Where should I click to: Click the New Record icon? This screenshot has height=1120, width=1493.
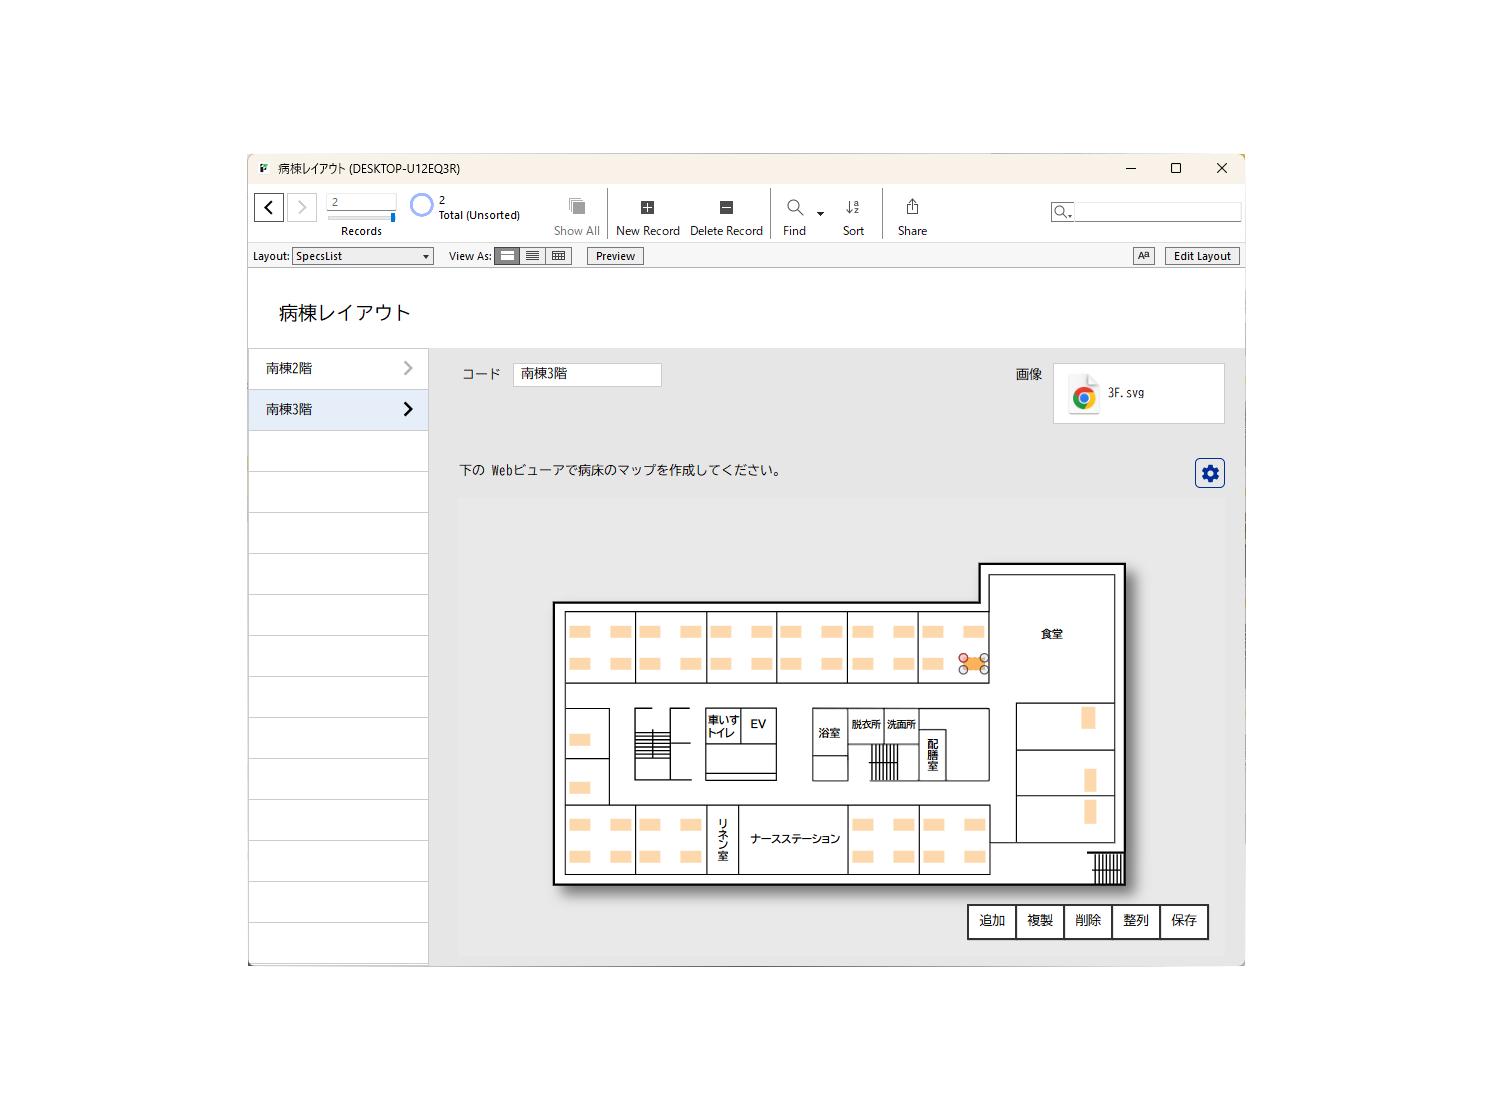[x=647, y=208]
